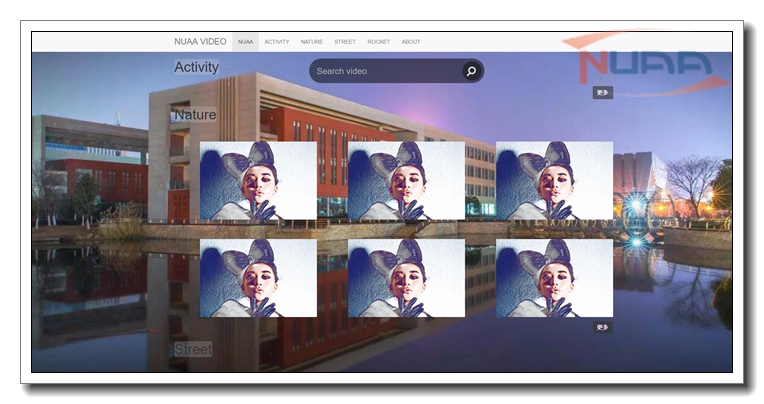
Task: Click the 更多 button under the video grid
Action: point(602,327)
